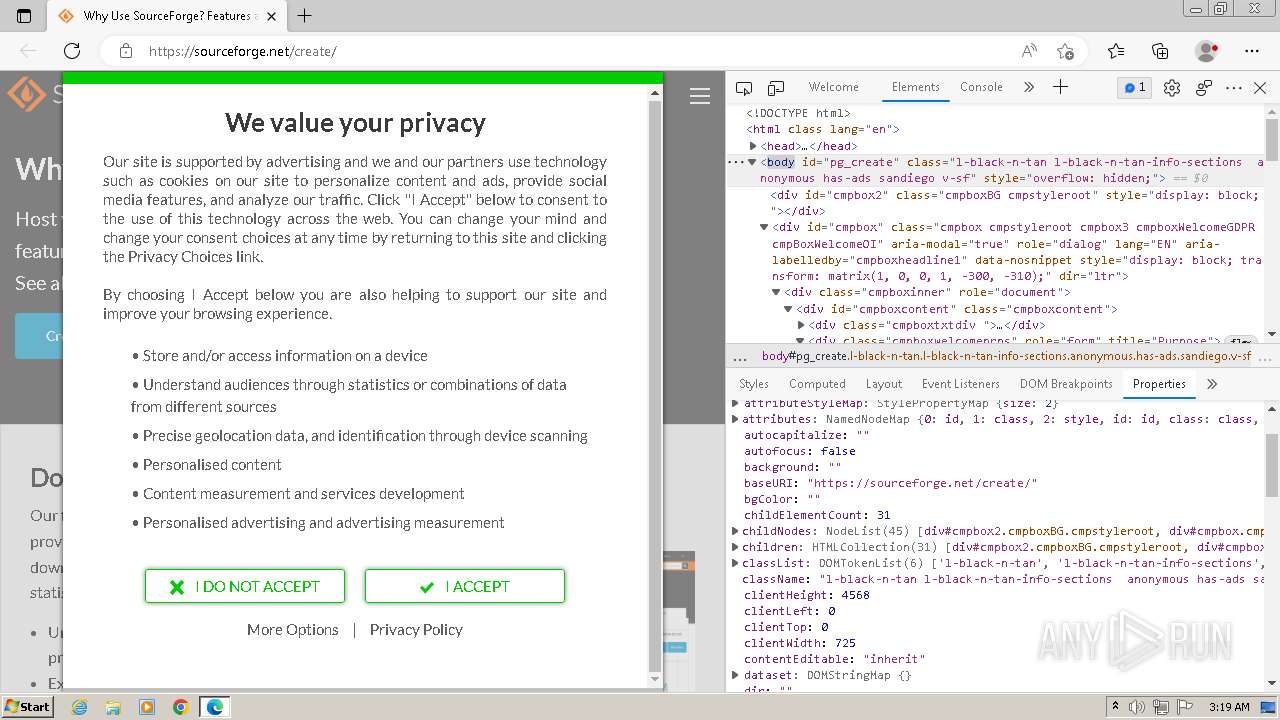Open the Customize DevTools three-dot menu
The width and height of the screenshot is (1280, 720).
pos(1234,88)
